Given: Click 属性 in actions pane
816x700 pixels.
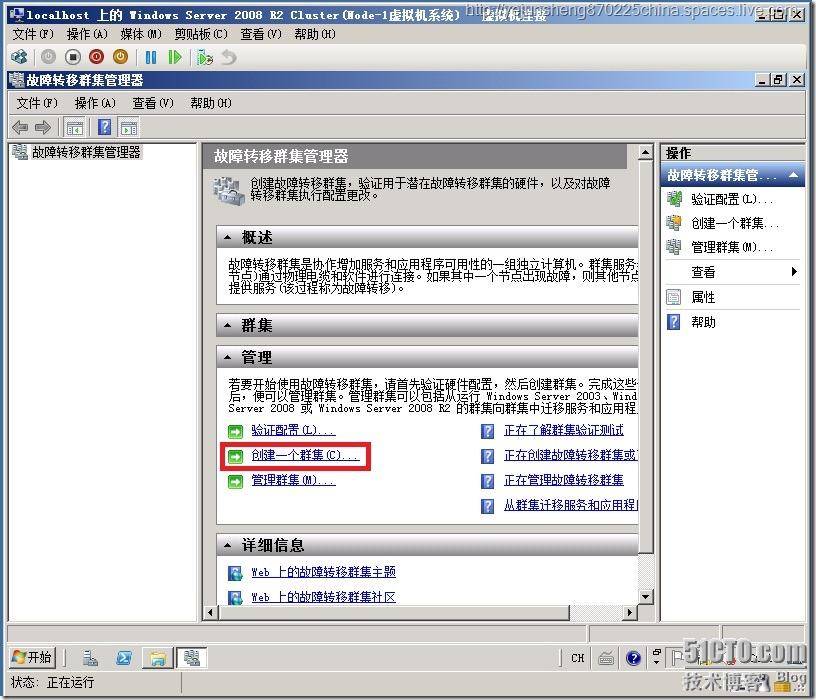Looking at the screenshot, I should 703,297.
